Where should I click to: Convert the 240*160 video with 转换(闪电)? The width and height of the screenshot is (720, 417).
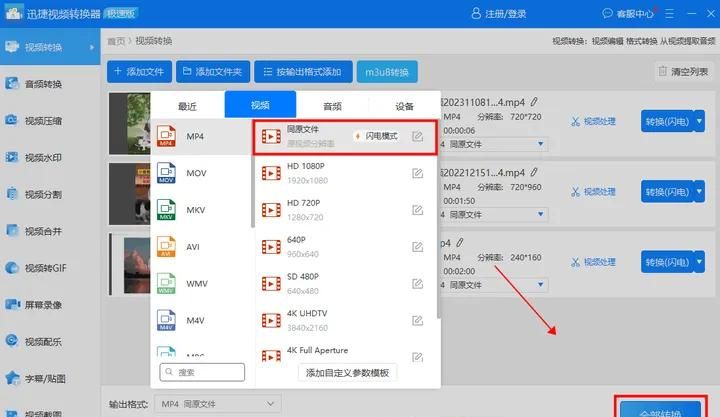coord(667,262)
